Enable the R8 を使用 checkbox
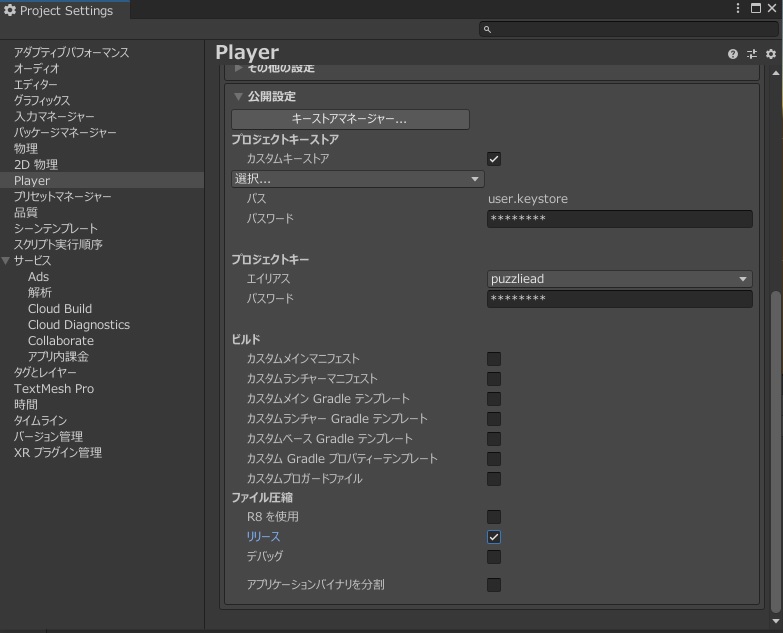The height and width of the screenshot is (633, 783). 494,517
